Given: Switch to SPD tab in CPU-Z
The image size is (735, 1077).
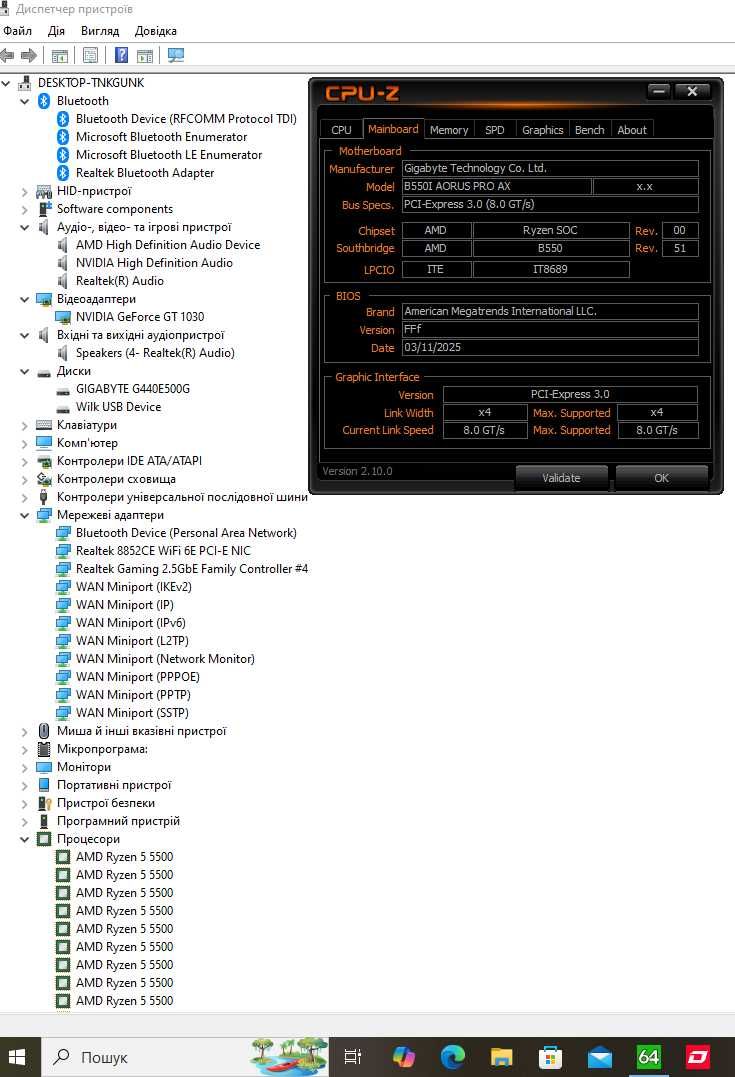Looking at the screenshot, I should [495, 130].
